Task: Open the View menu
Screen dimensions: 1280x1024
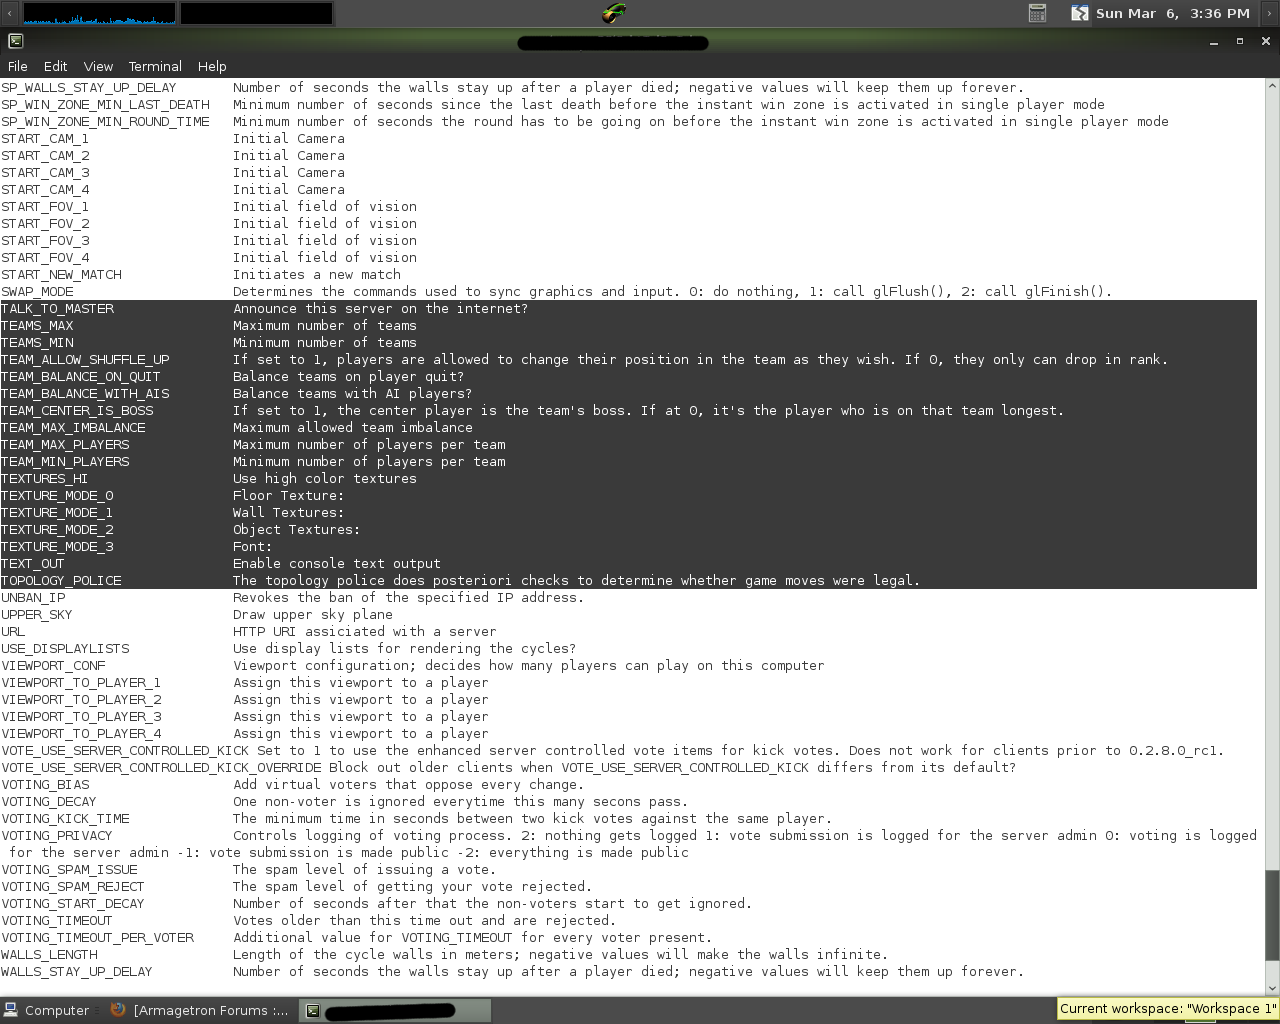Action: [98, 66]
